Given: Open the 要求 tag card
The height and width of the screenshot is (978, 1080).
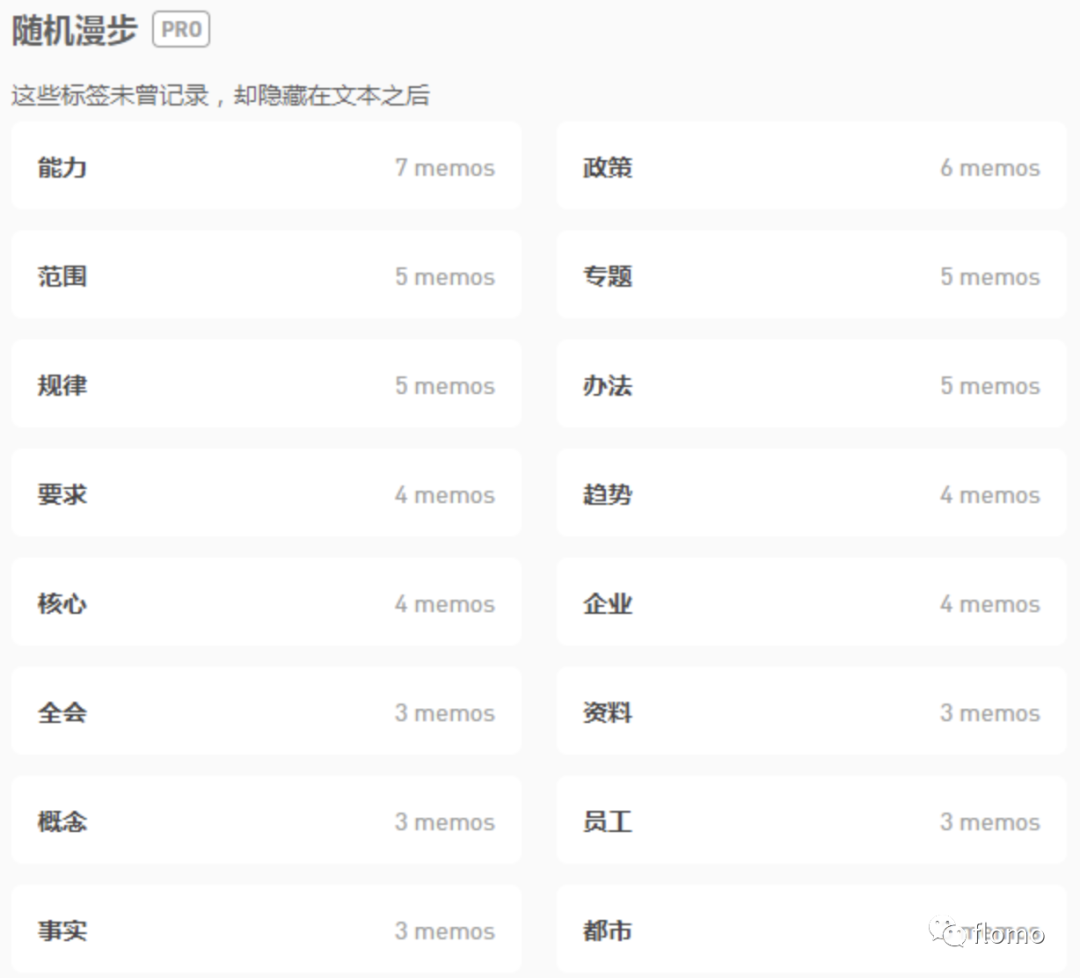Looking at the screenshot, I should 266,493.
